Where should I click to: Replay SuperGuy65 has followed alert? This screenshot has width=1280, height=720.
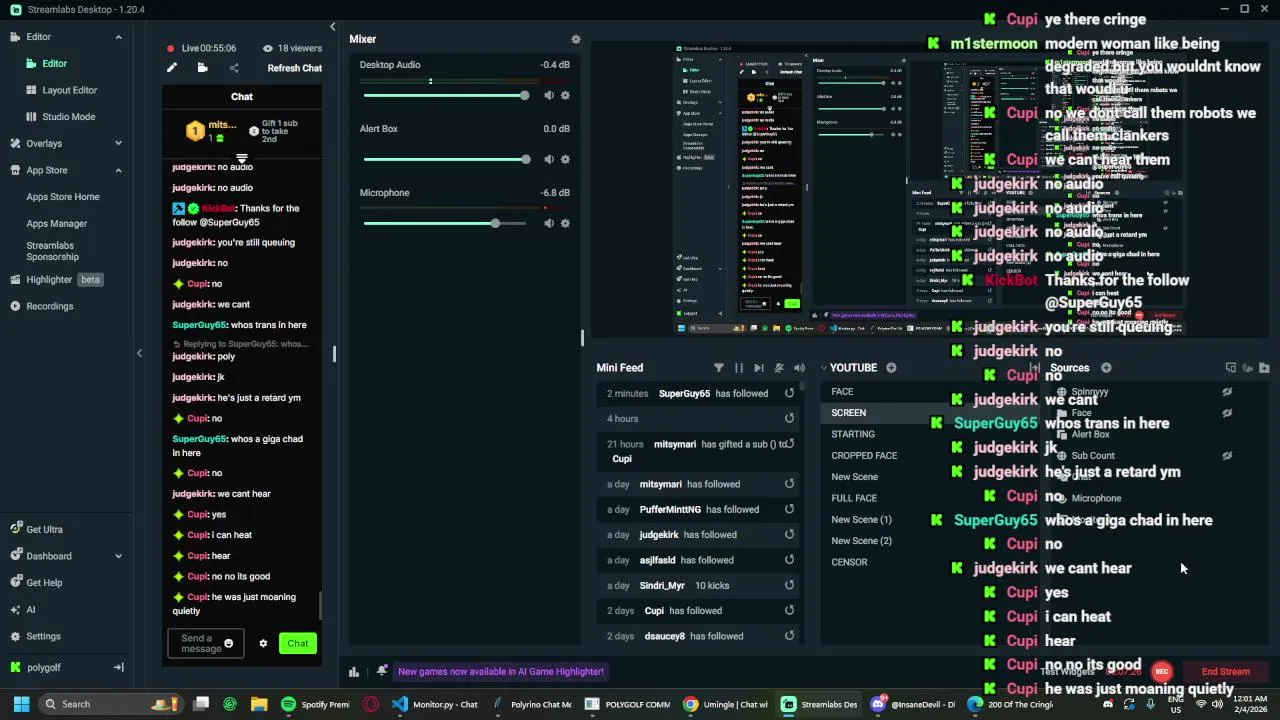(x=789, y=393)
